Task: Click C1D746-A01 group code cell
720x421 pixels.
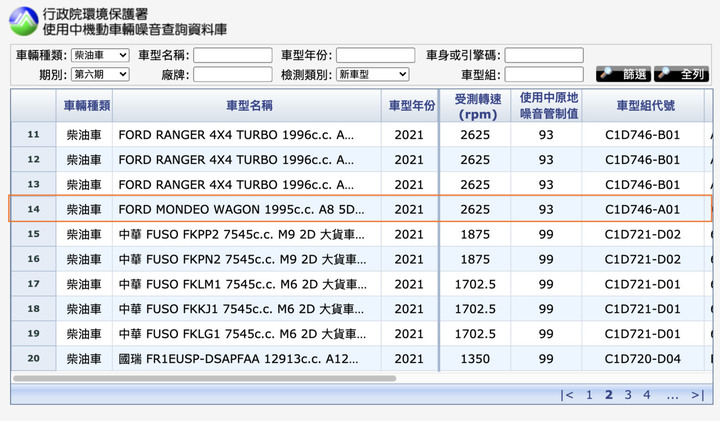Action: 642,209
